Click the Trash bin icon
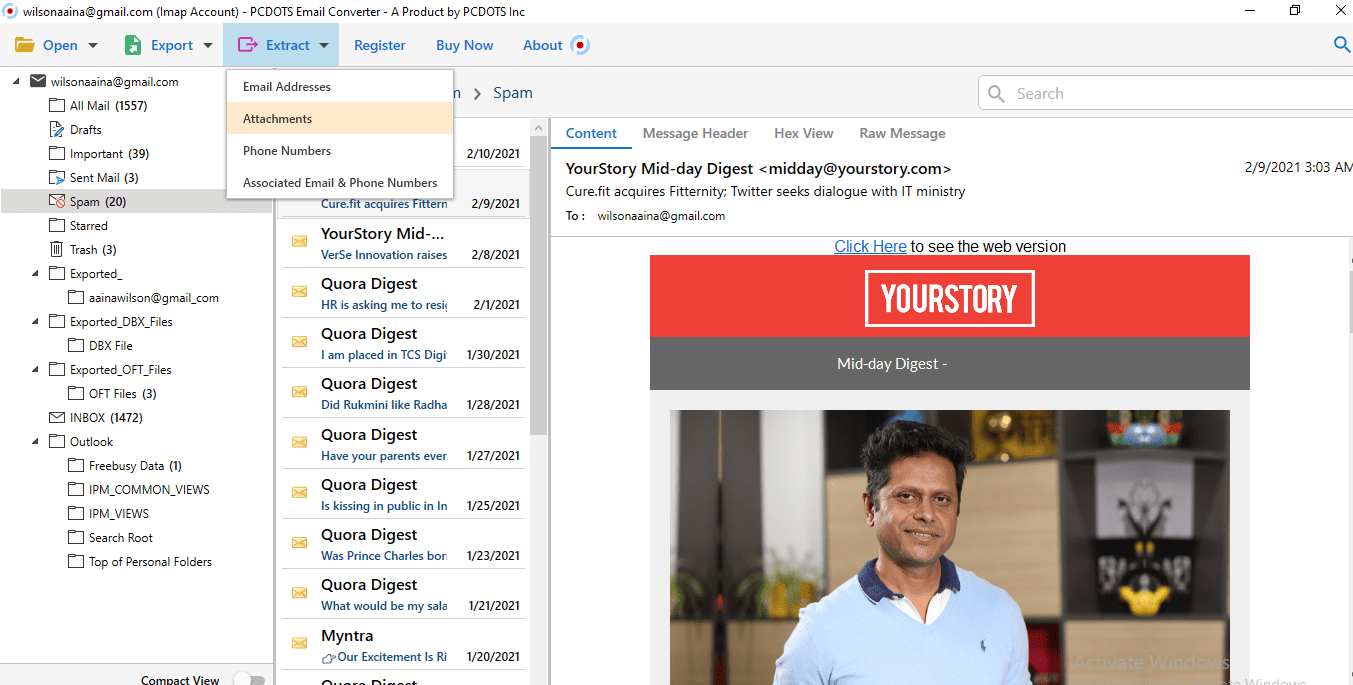 pyautogui.click(x=57, y=249)
